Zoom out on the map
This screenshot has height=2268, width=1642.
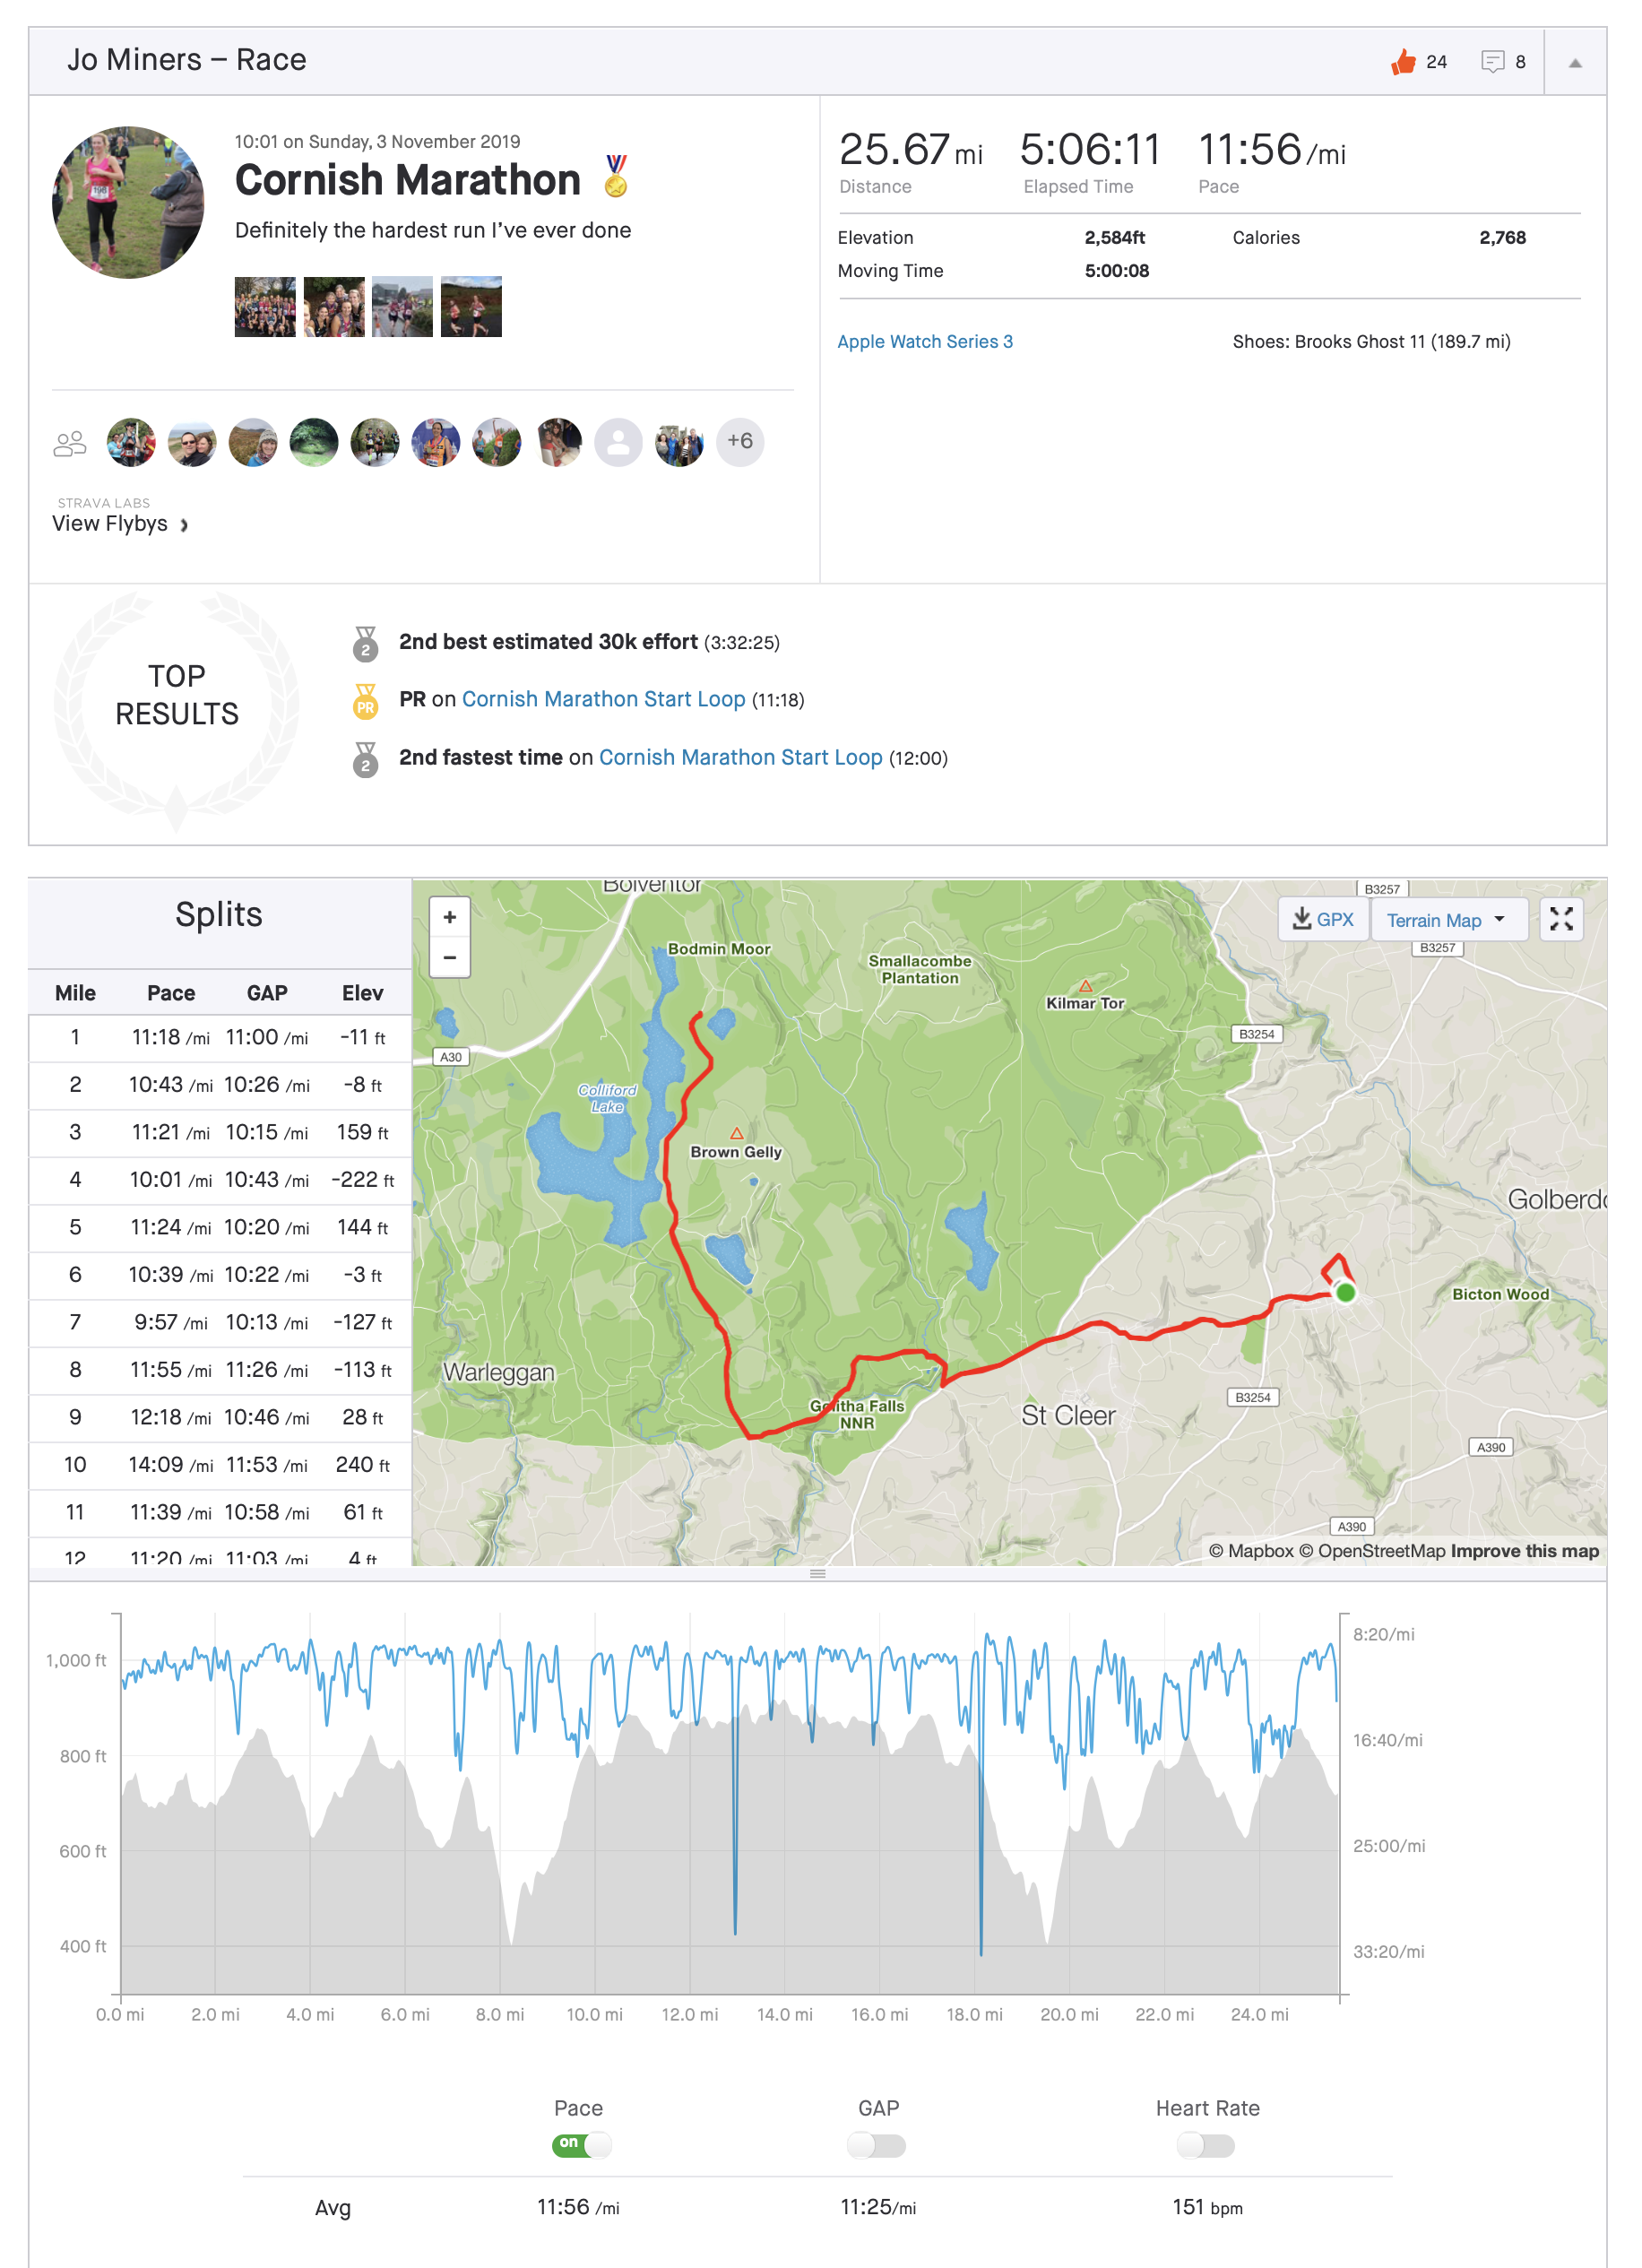tap(450, 957)
